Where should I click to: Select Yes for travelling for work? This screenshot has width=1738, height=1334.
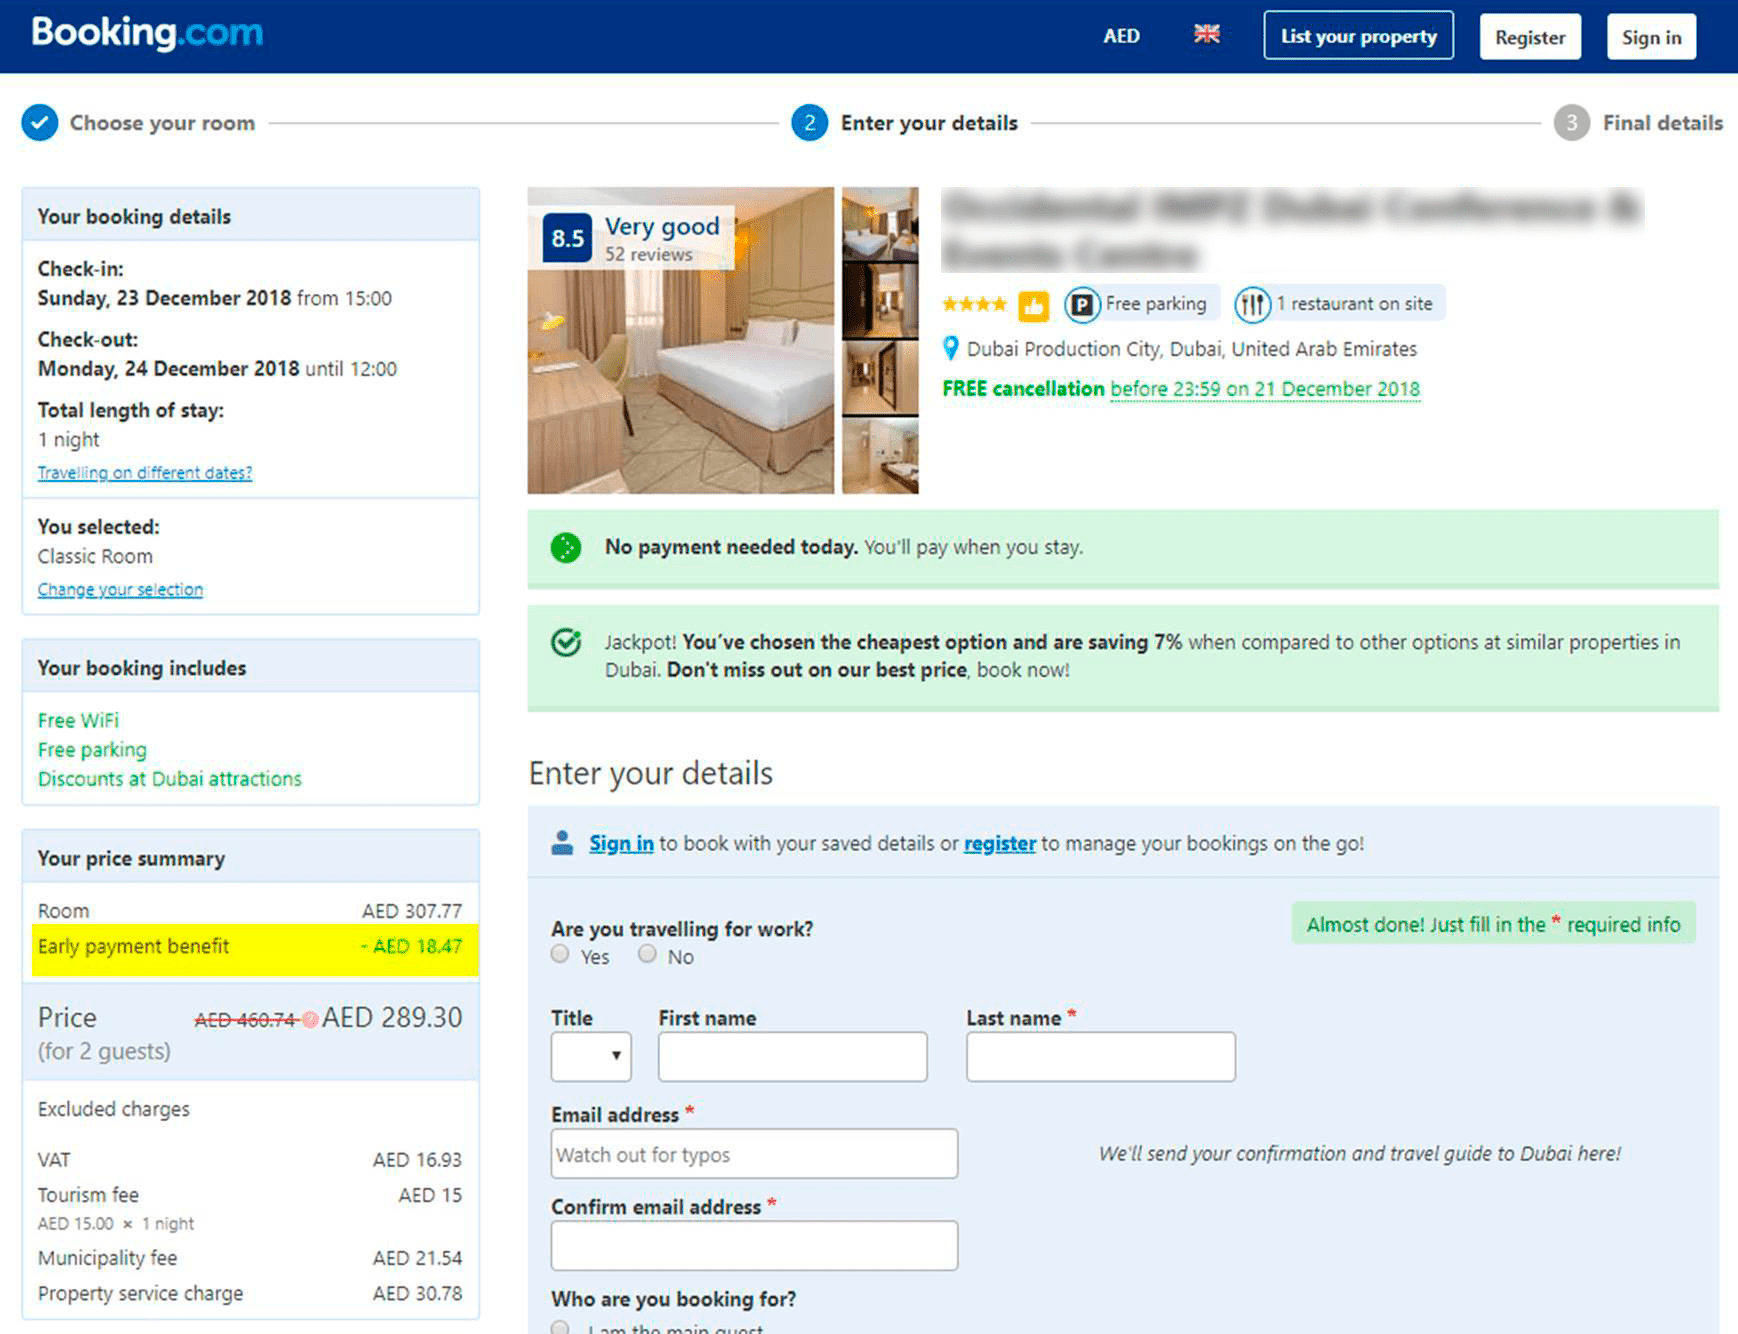click(560, 954)
